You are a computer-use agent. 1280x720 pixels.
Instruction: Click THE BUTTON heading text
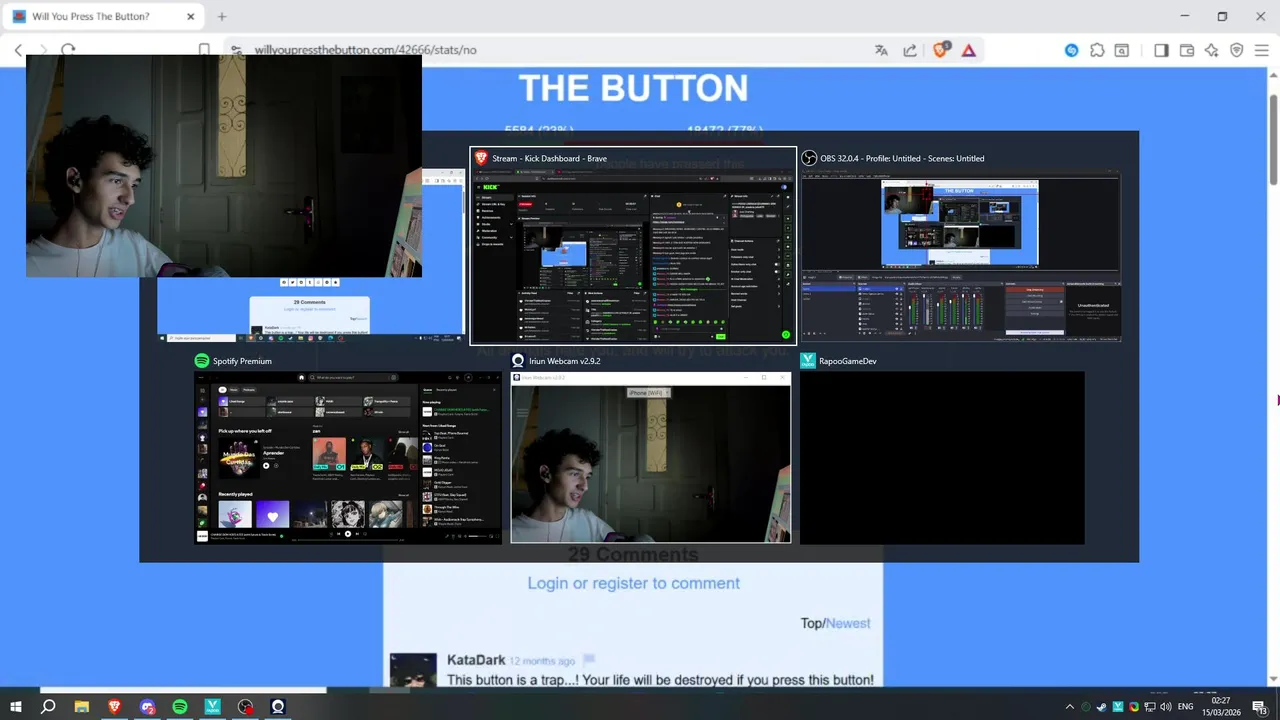[x=633, y=88]
